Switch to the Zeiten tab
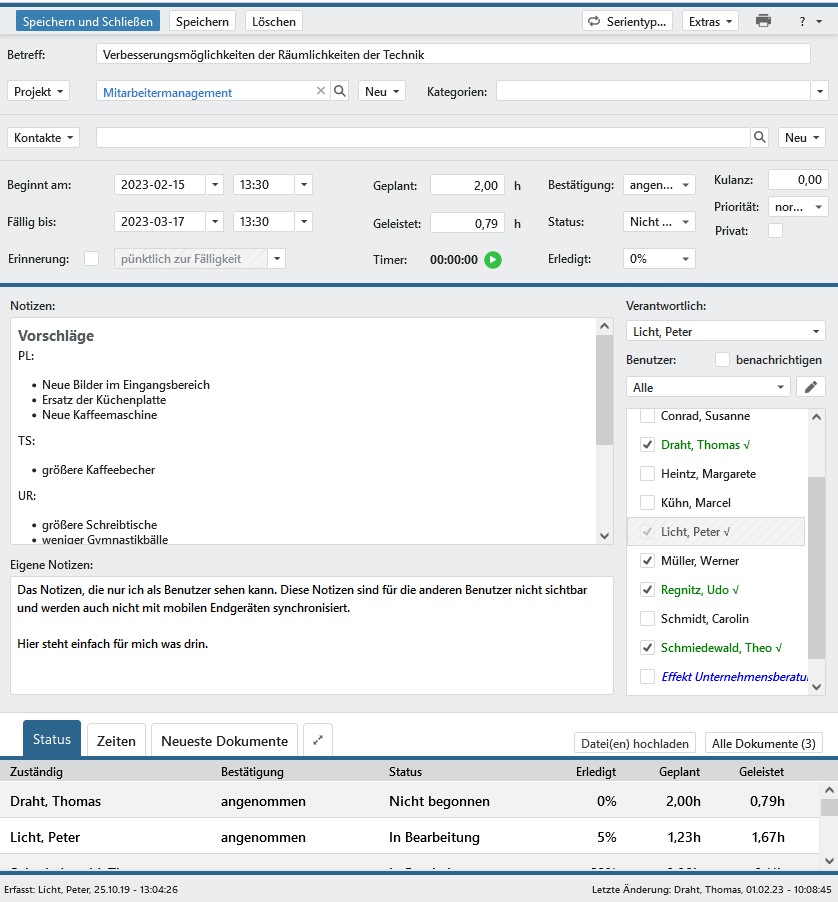 [x=116, y=741]
